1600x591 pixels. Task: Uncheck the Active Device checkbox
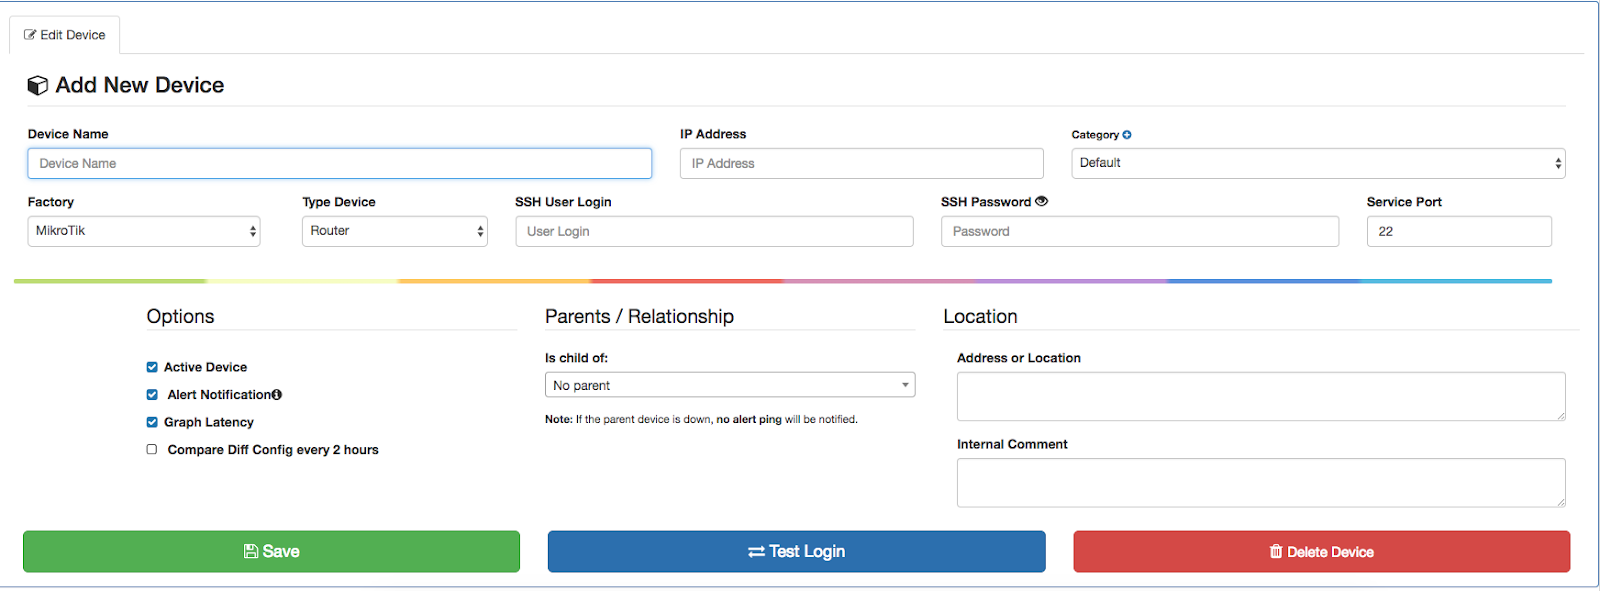point(152,367)
